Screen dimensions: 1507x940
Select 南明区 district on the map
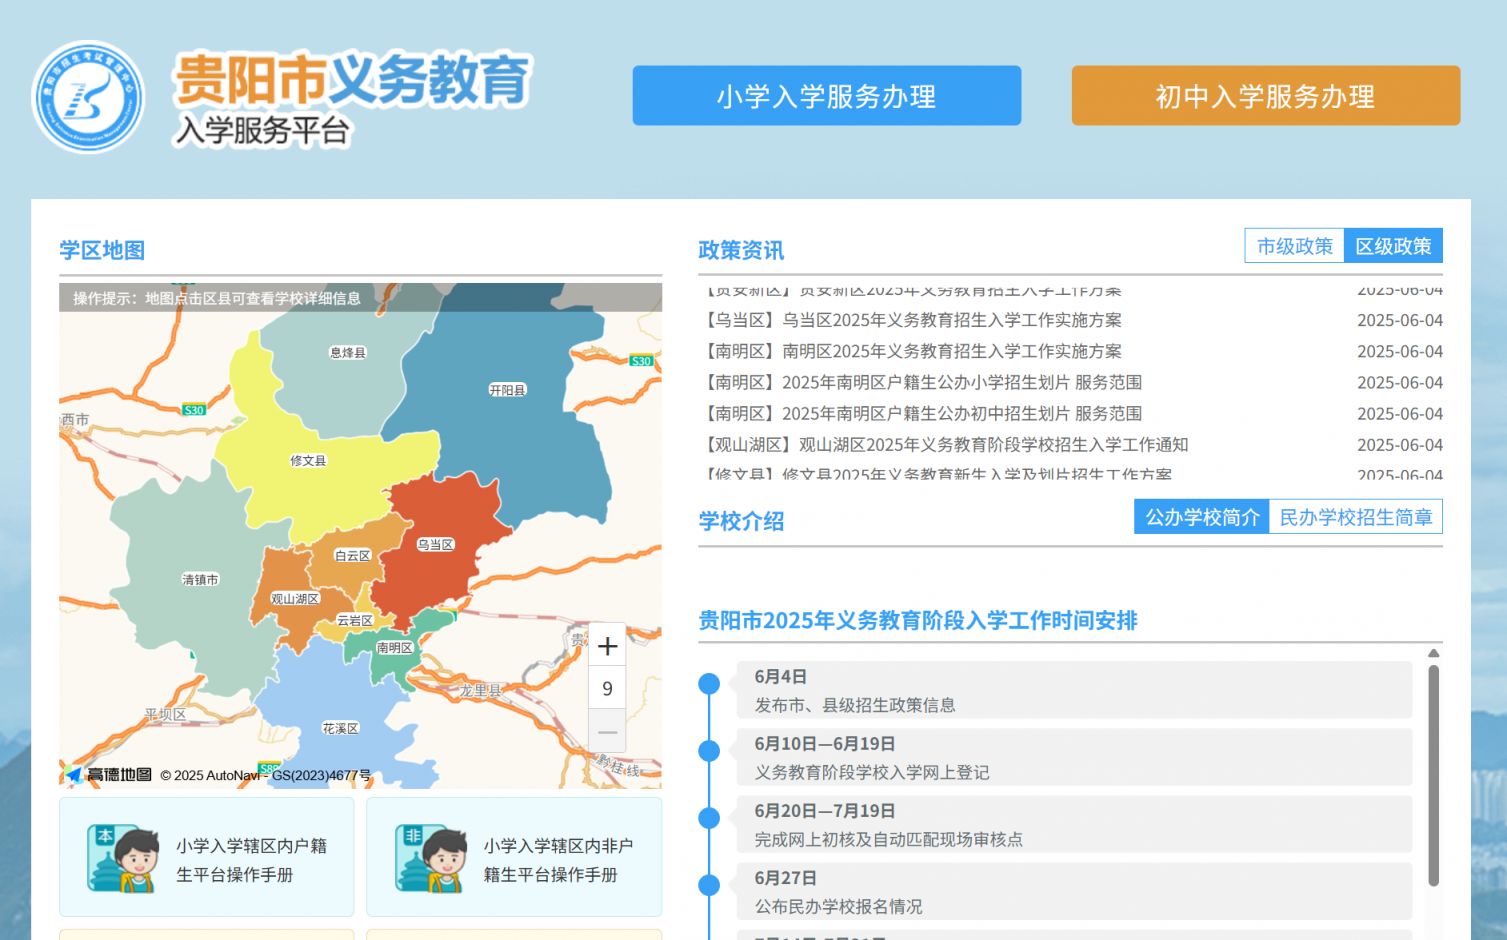395,648
